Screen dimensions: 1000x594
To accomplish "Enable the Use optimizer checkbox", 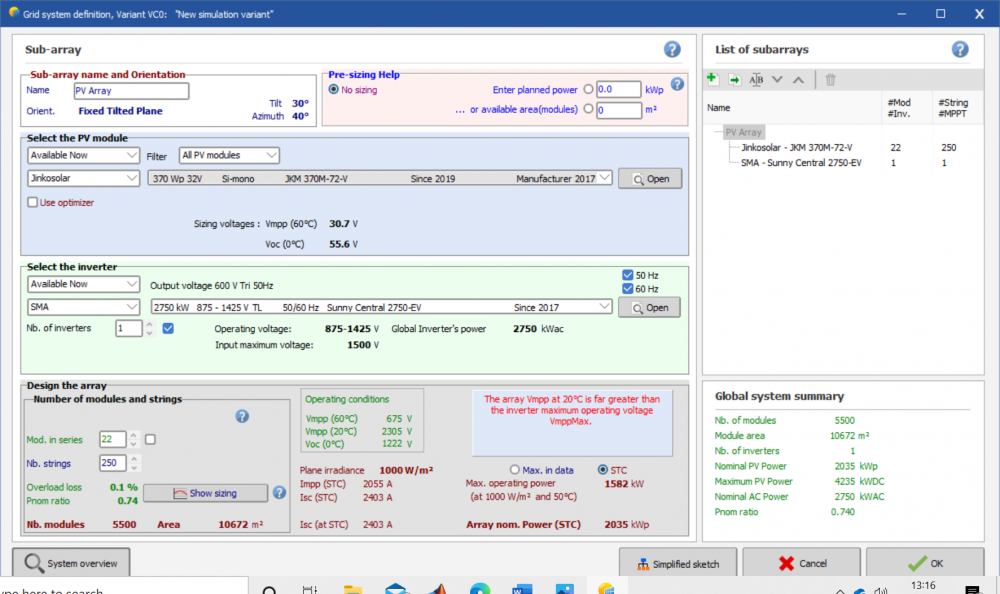I will (x=33, y=203).
